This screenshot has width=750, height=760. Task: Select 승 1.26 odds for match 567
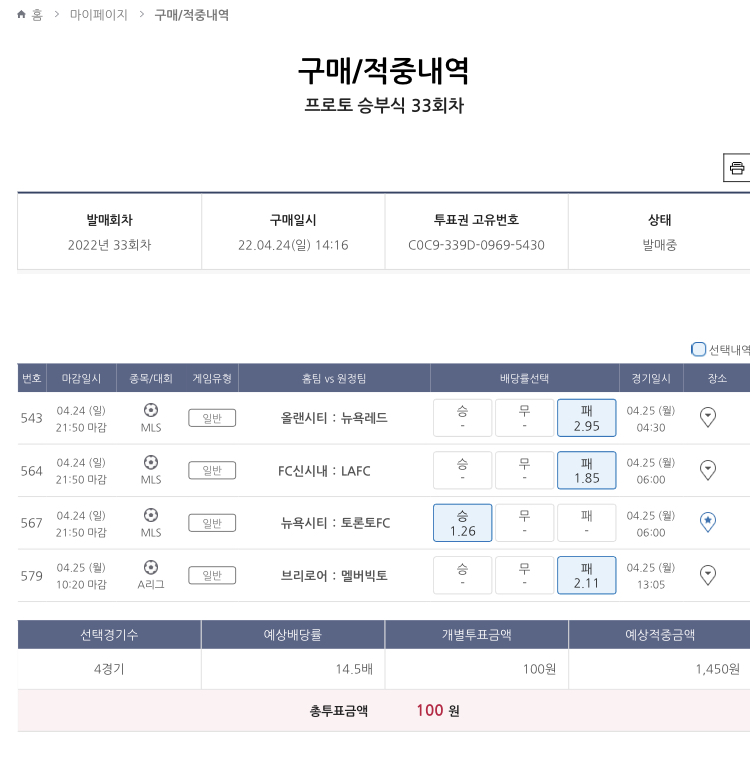point(463,523)
